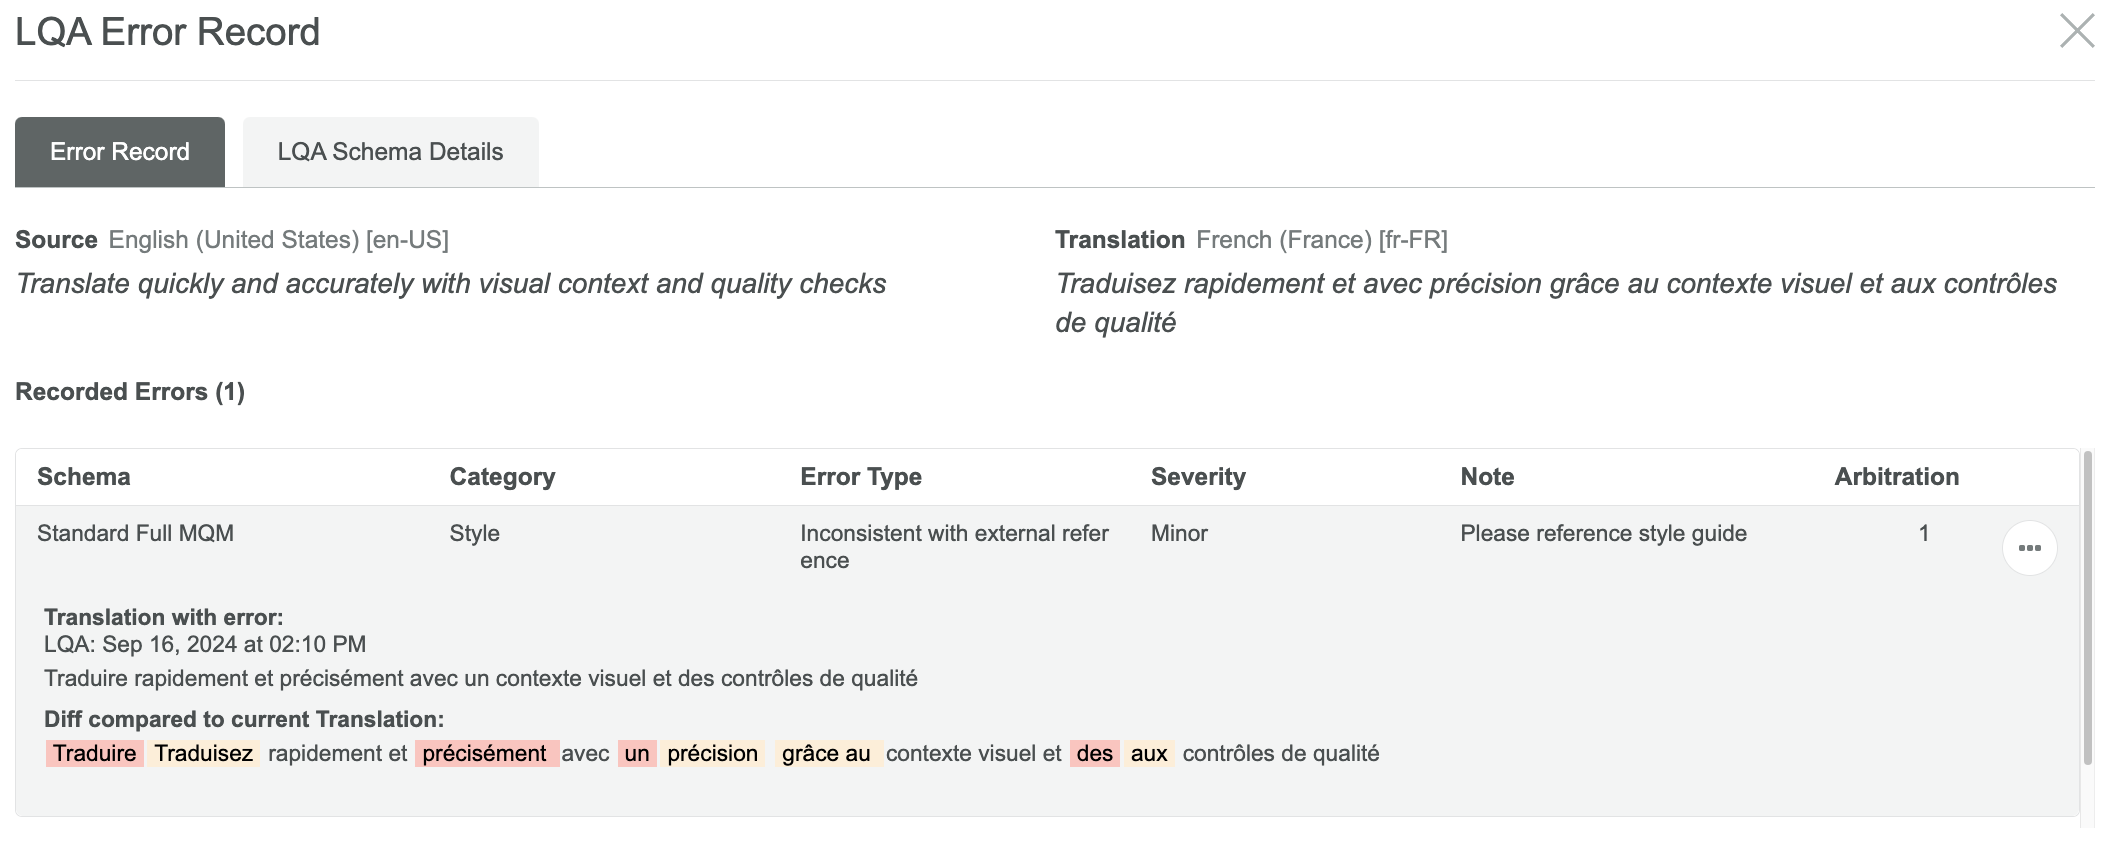Click highlighted word 'Traduisez' in the diff
This screenshot has height=844, width=2113.
coord(205,753)
